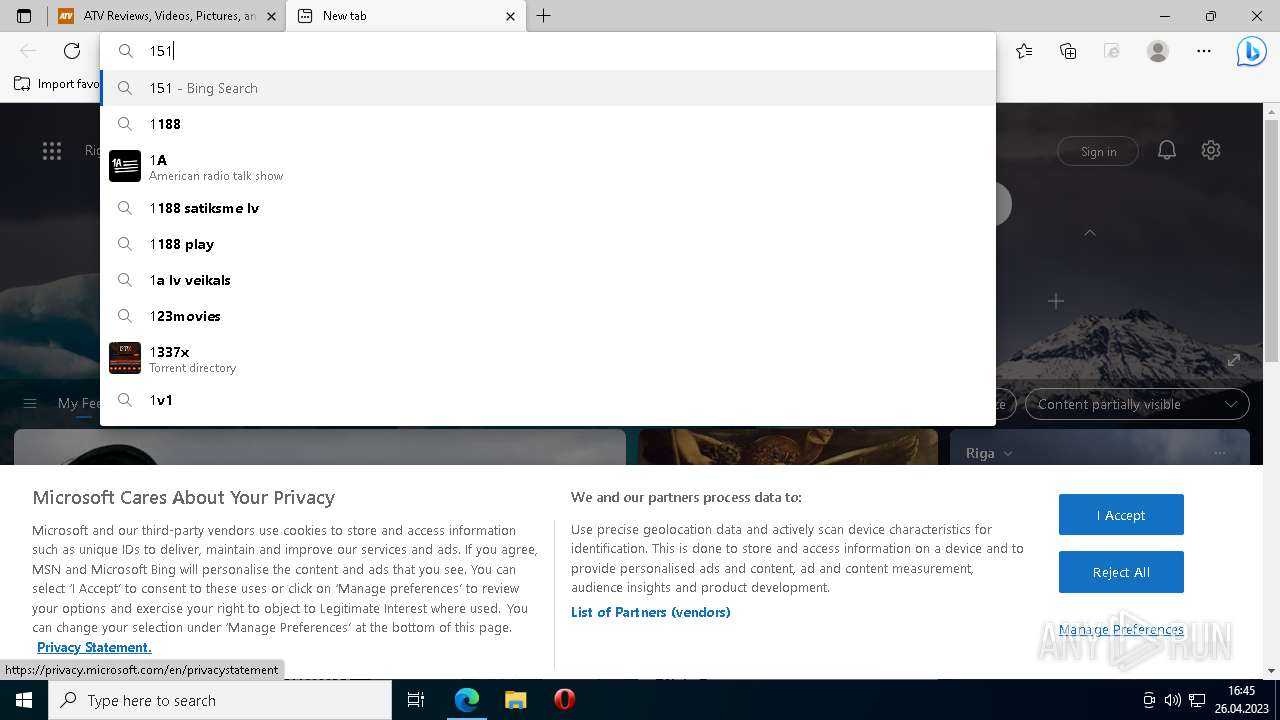This screenshot has height=720, width=1280.
Task: Close the ATV Reviews tab
Action: [271, 16]
